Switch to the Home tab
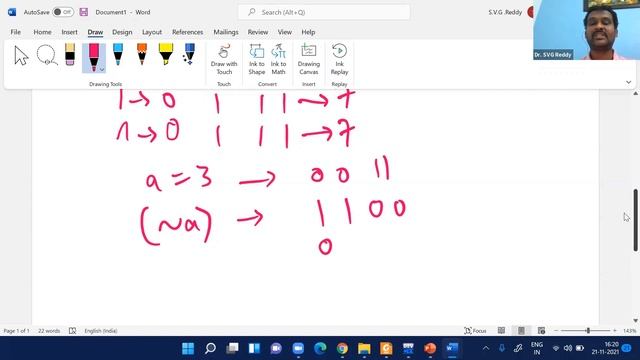 point(42,32)
